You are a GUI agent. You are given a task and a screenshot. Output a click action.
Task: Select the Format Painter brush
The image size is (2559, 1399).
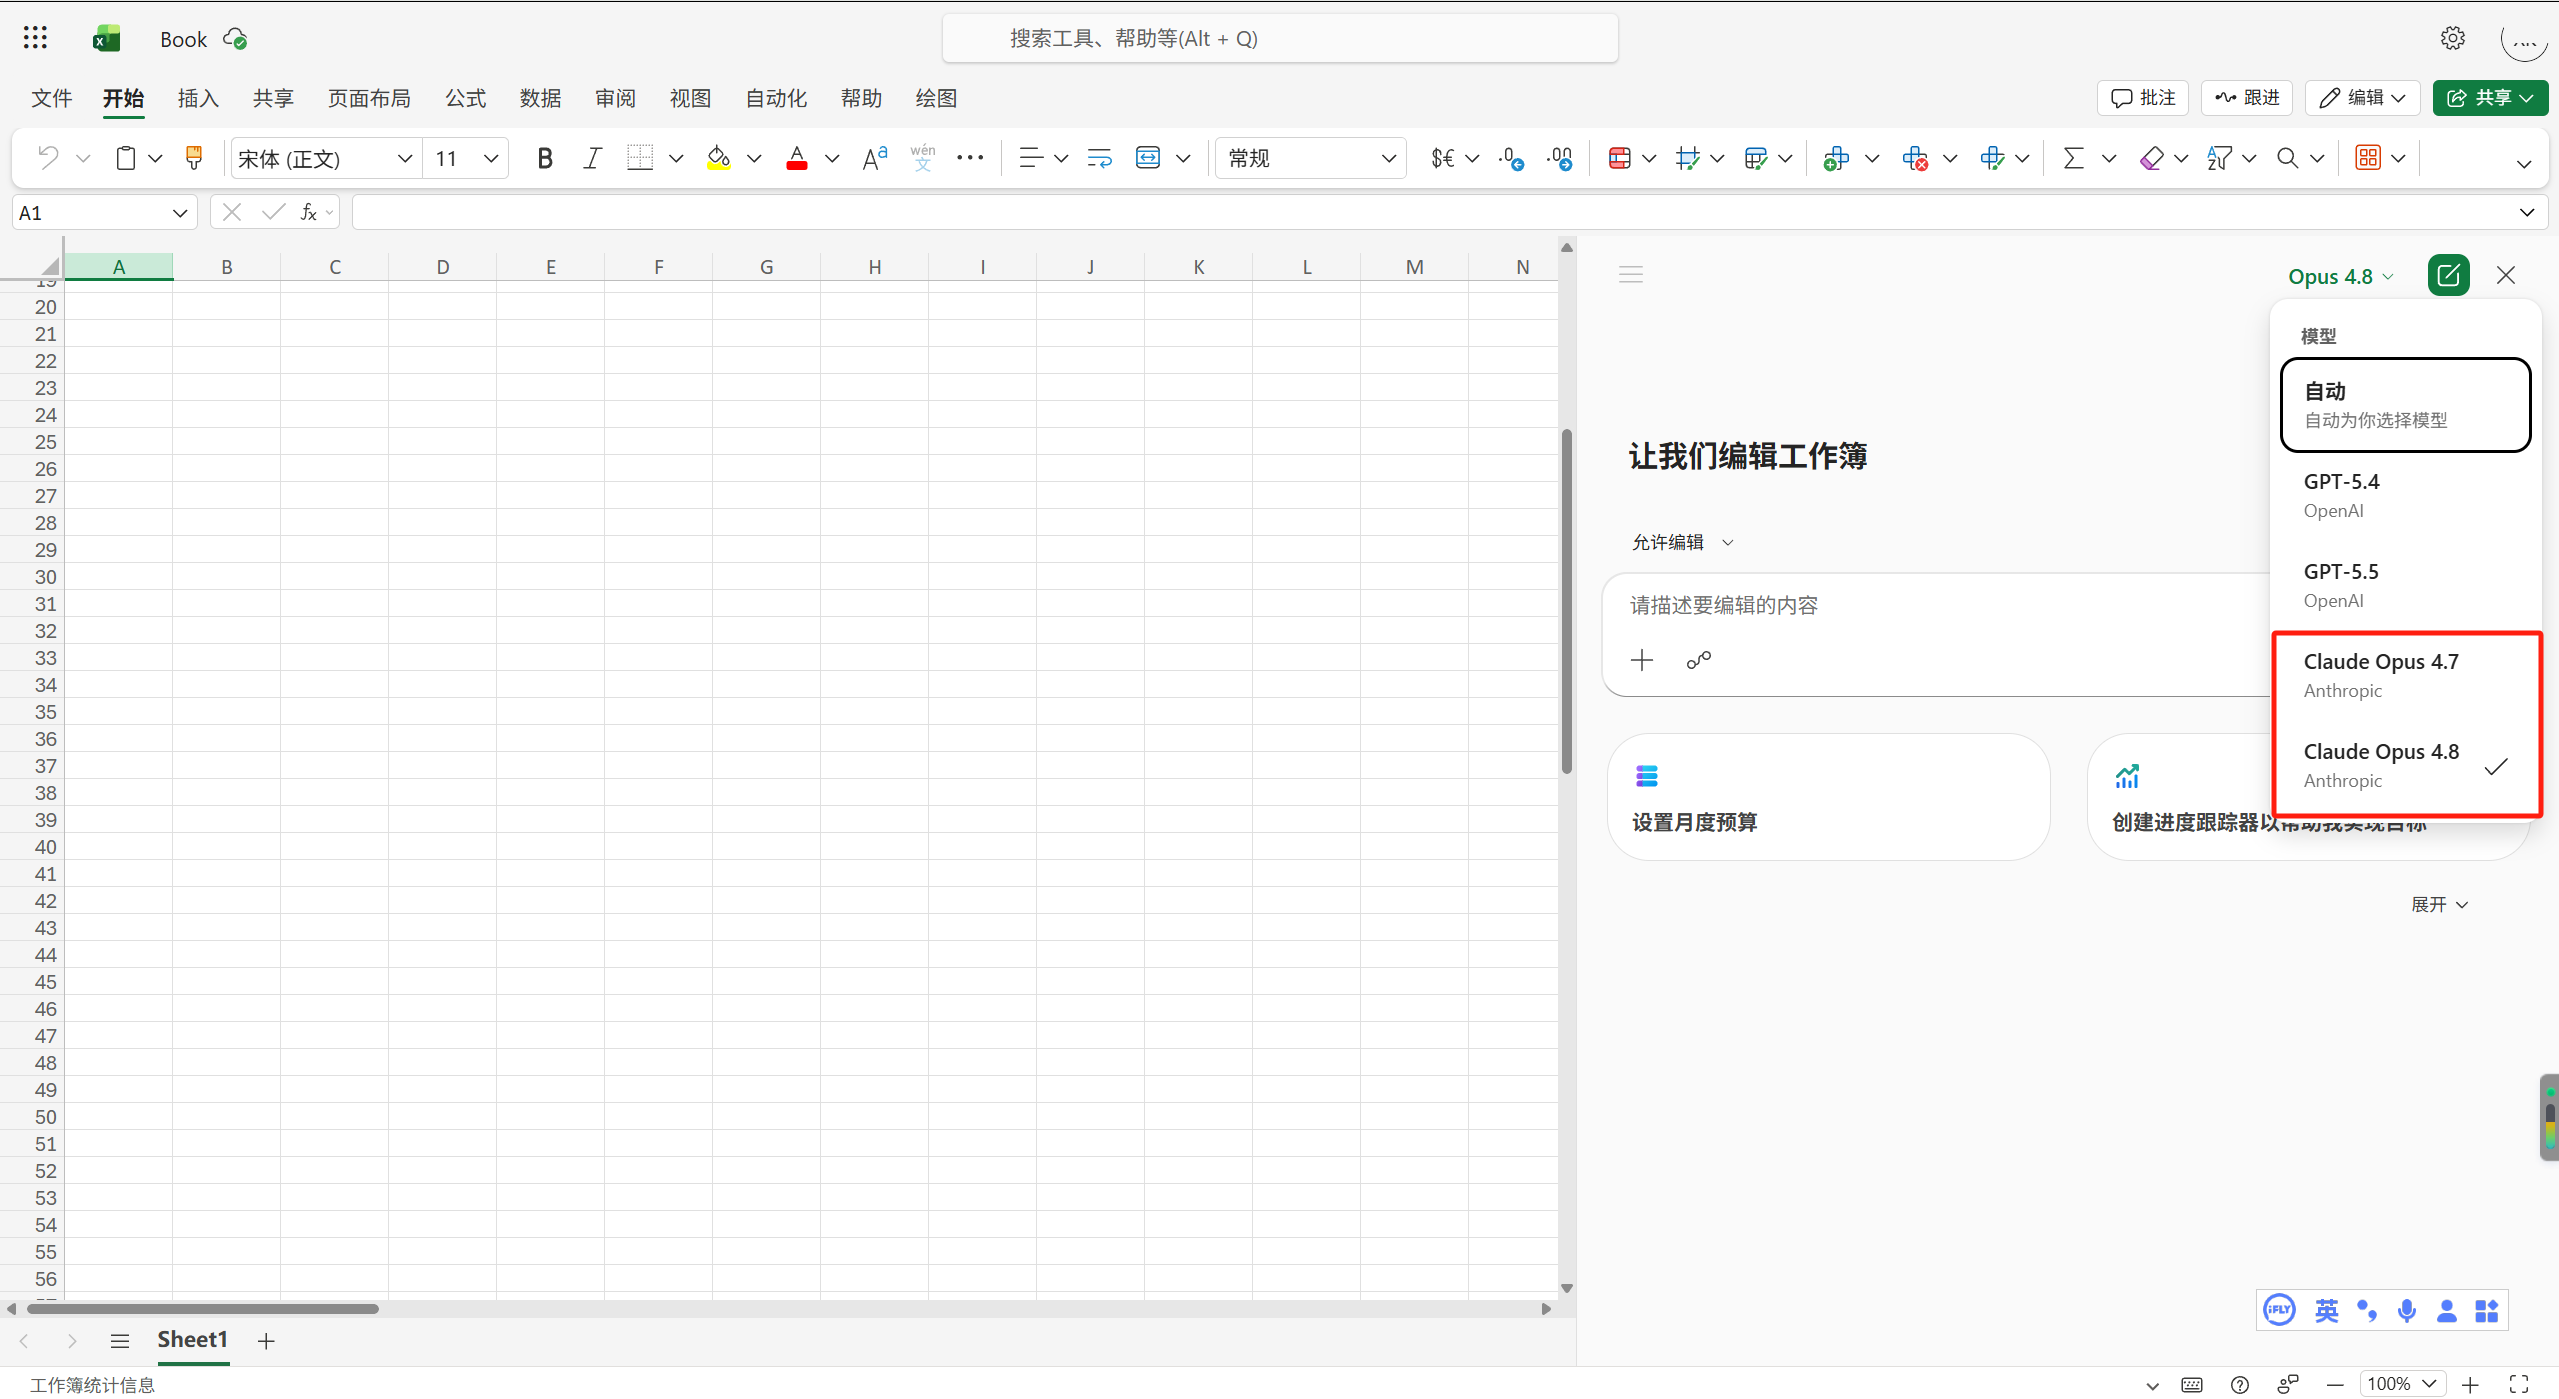[x=194, y=158]
